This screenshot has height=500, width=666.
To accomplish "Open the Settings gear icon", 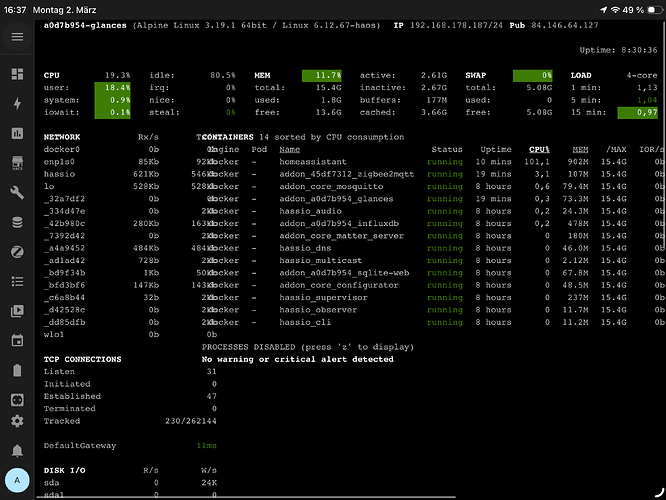I will (x=17, y=421).
